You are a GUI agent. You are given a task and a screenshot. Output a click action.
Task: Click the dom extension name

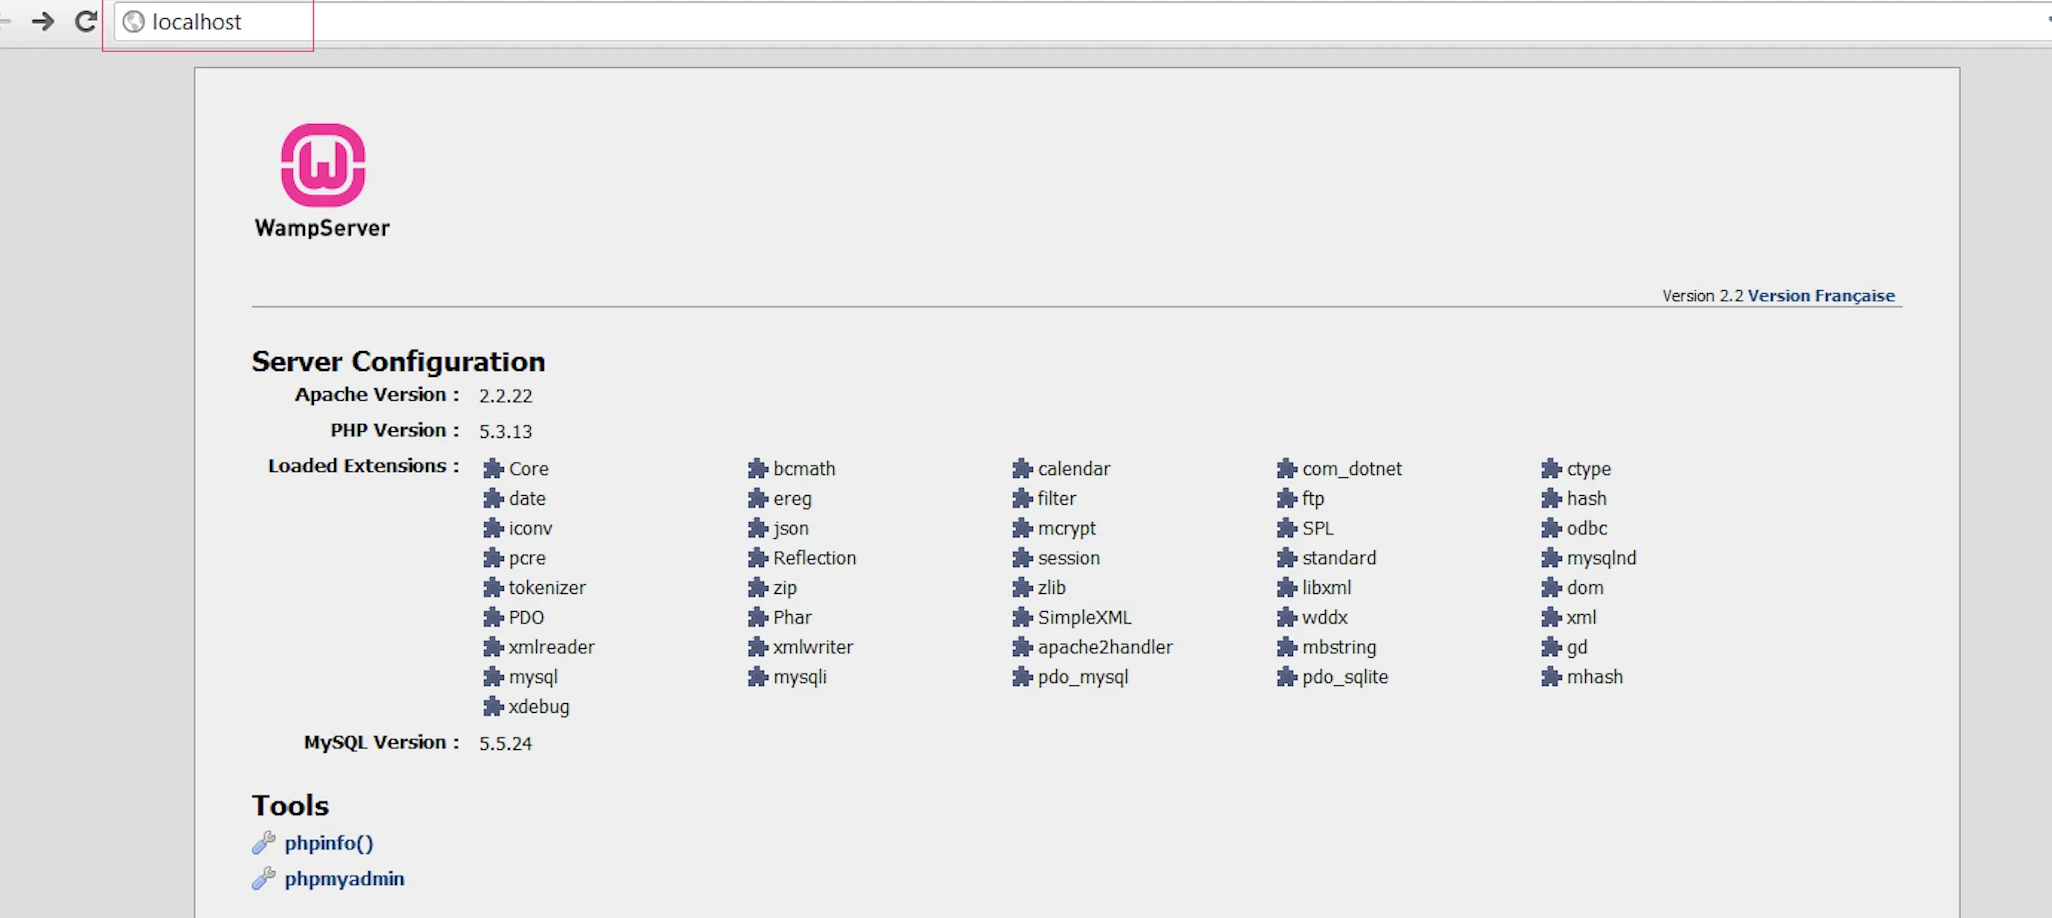[x=1585, y=588]
